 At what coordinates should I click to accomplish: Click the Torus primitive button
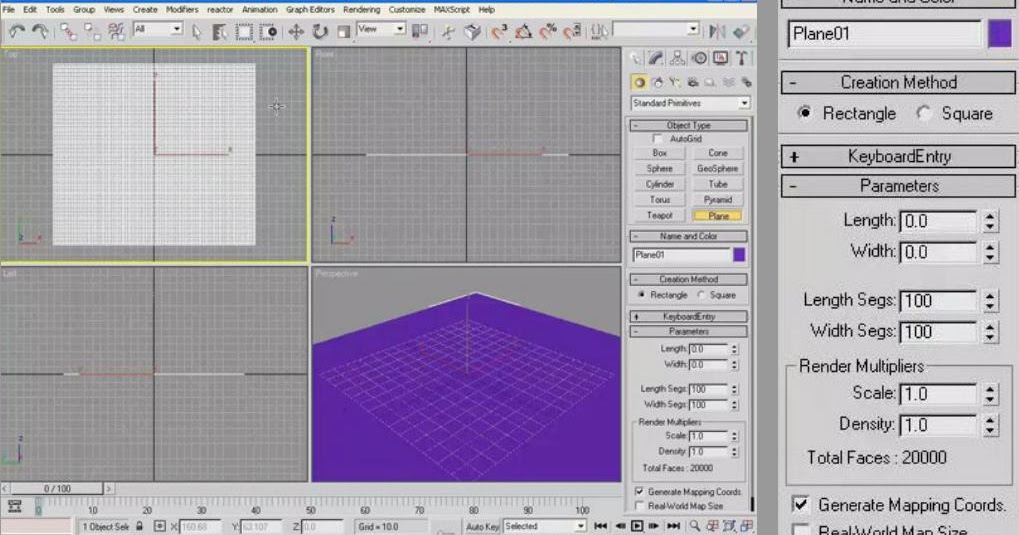pos(660,200)
